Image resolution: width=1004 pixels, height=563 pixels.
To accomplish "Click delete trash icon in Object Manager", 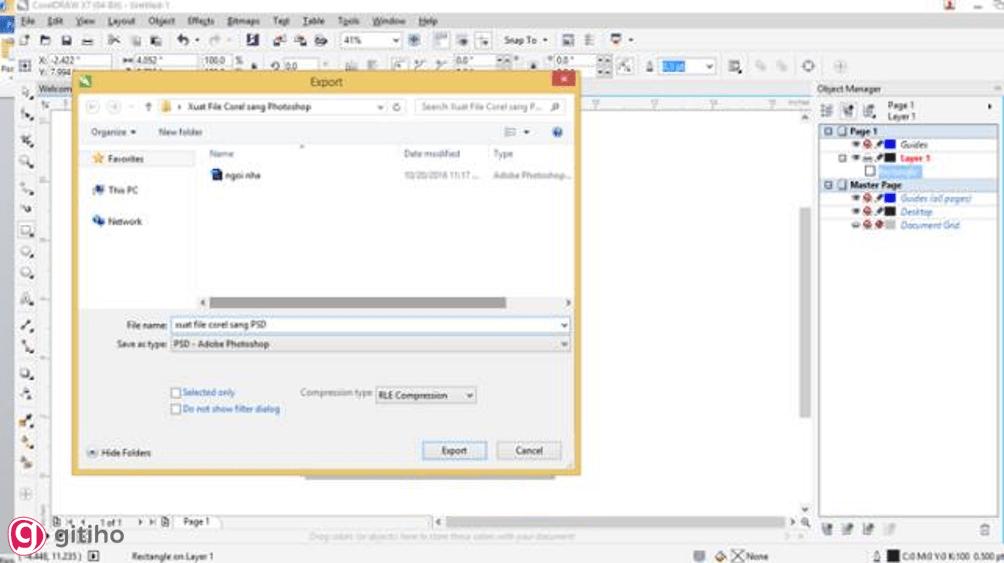I will click(985, 529).
